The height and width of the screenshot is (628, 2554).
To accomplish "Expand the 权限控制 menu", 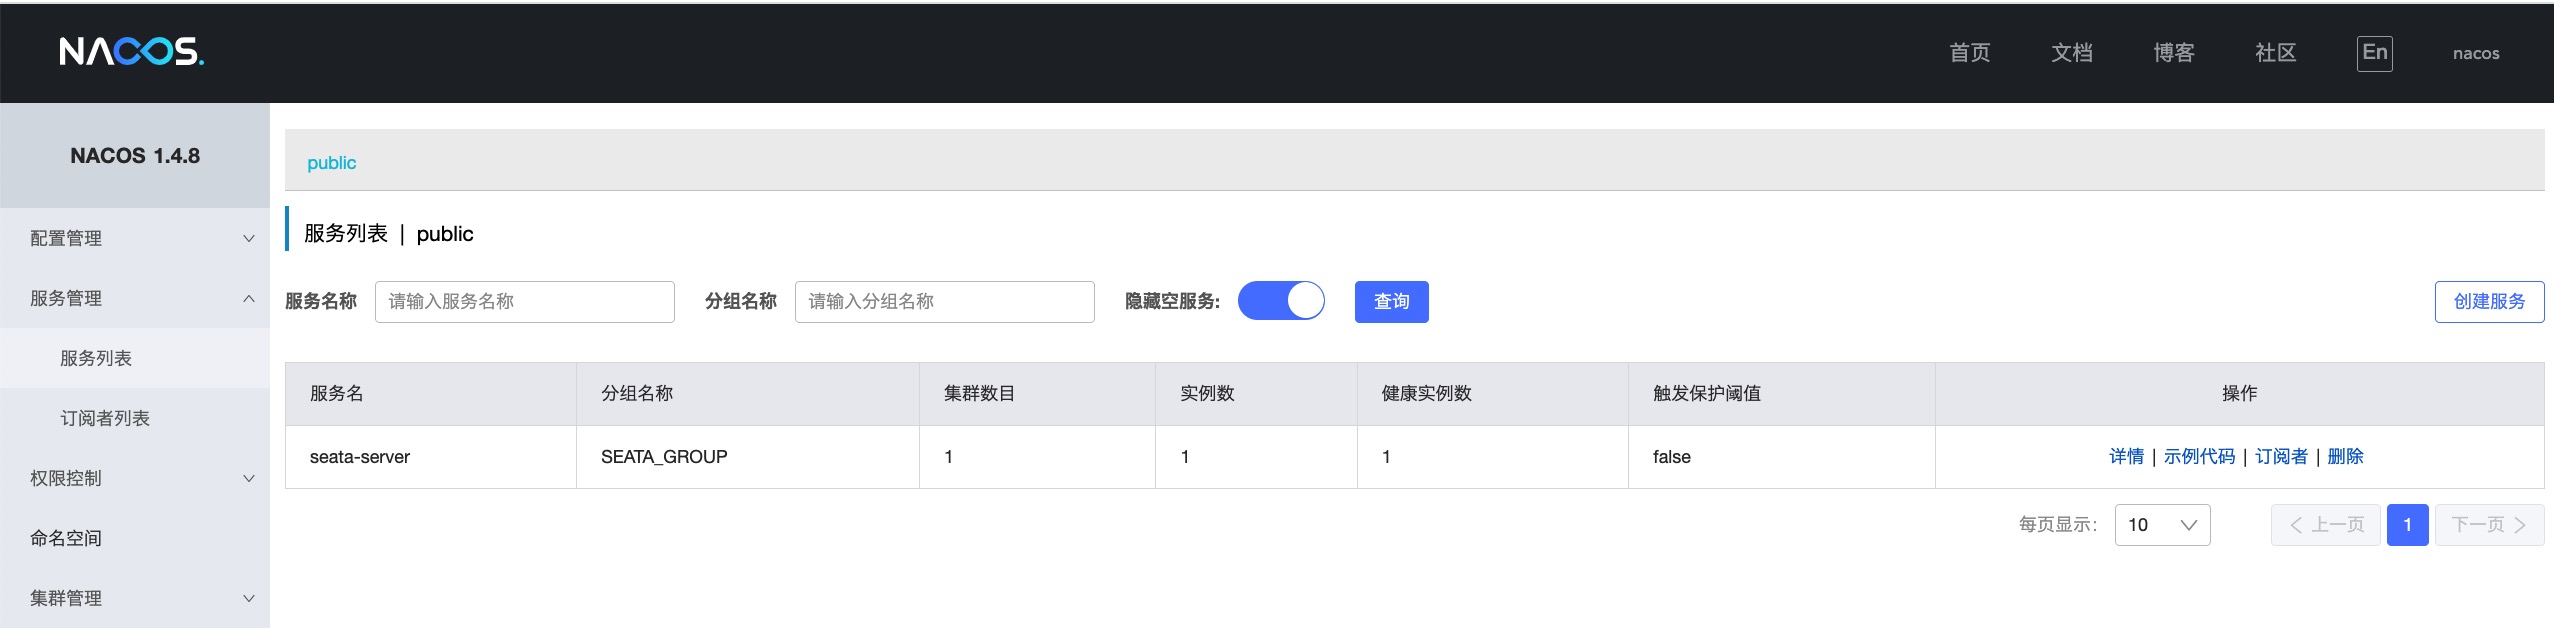I will pyautogui.click(x=135, y=478).
